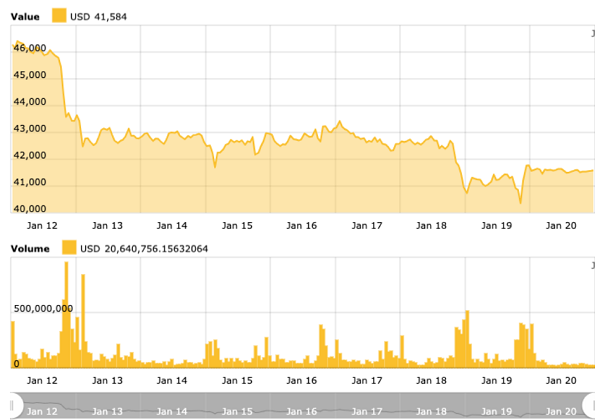Click the Value legend yellow marker

click(59, 16)
